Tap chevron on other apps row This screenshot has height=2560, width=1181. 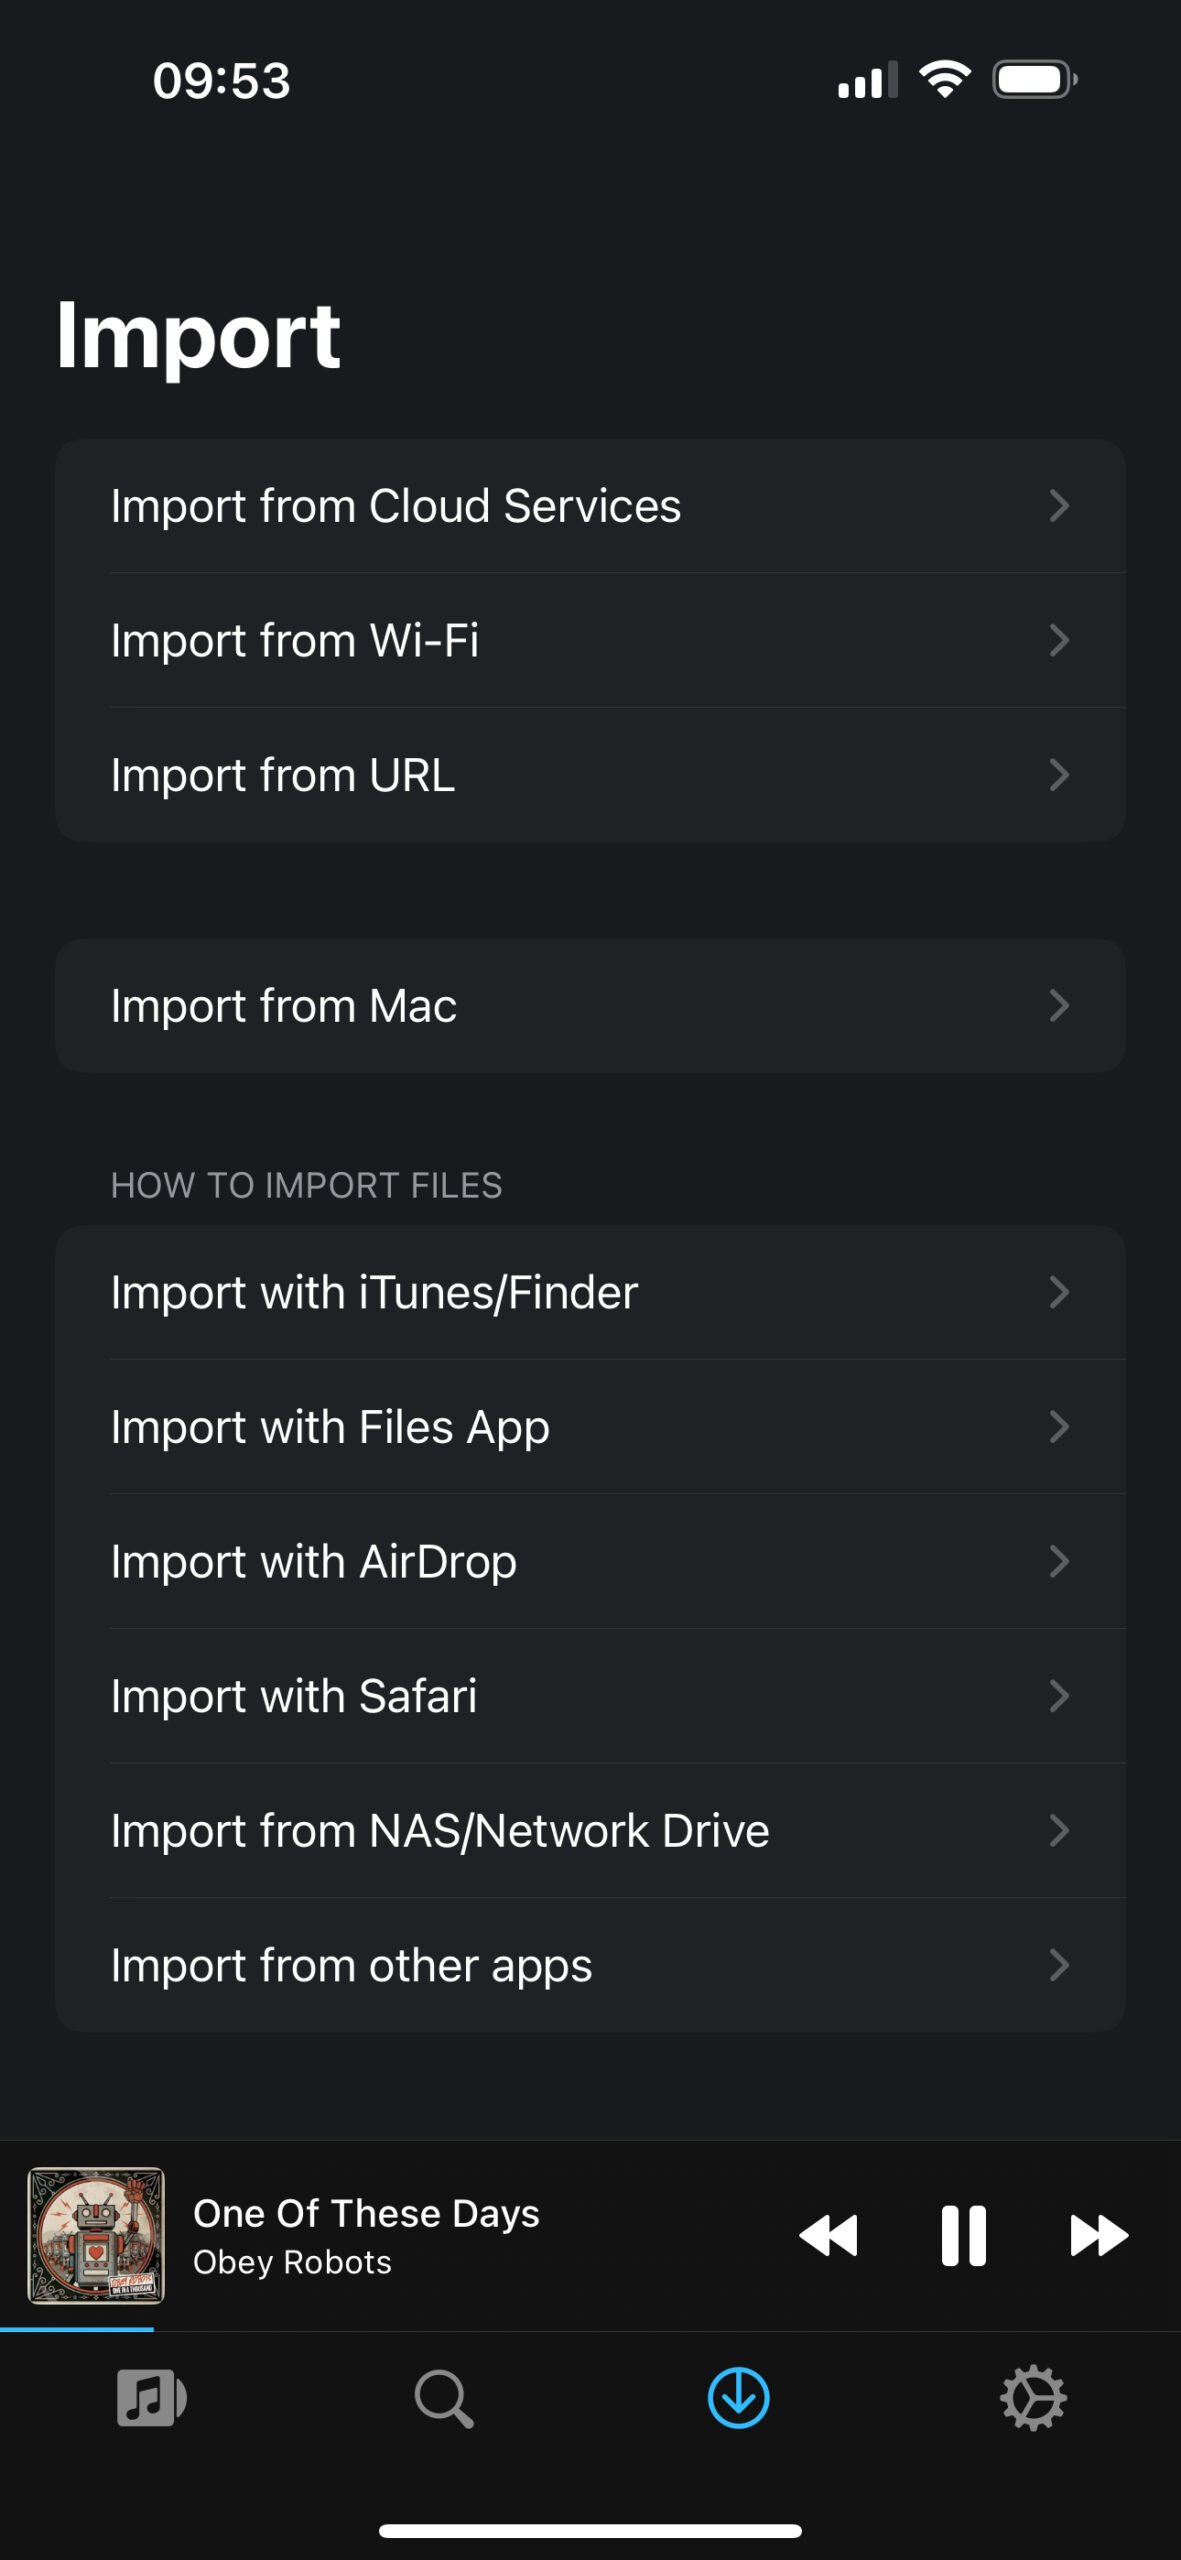pyautogui.click(x=1059, y=1965)
